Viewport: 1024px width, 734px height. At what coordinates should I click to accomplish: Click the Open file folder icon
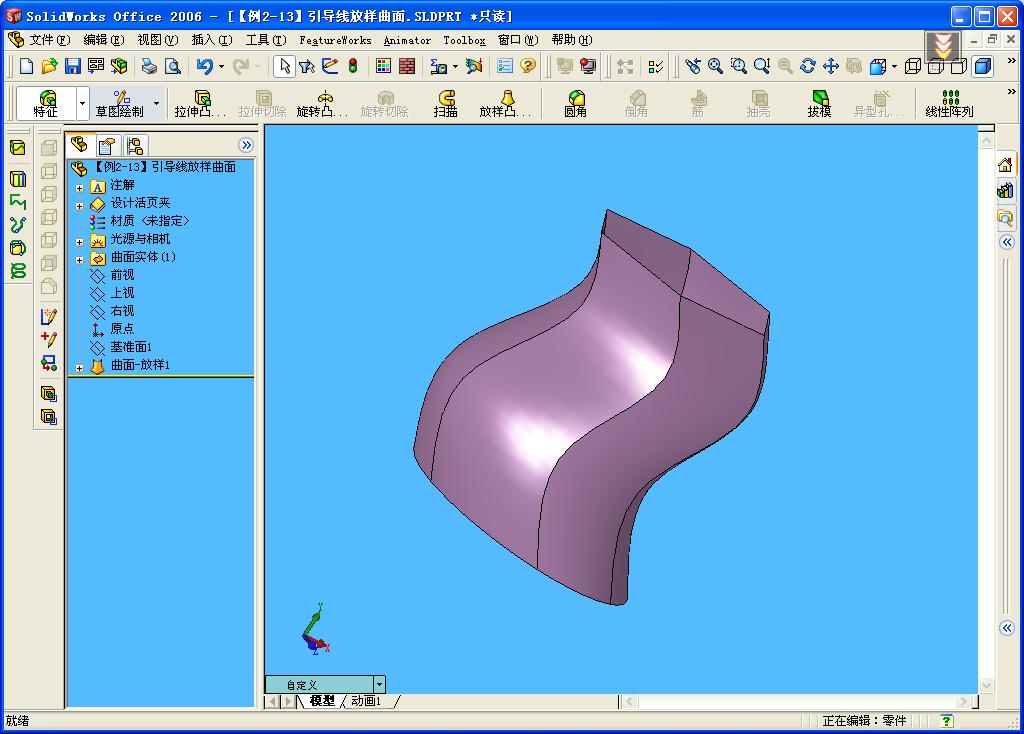click(x=50, y=66)
